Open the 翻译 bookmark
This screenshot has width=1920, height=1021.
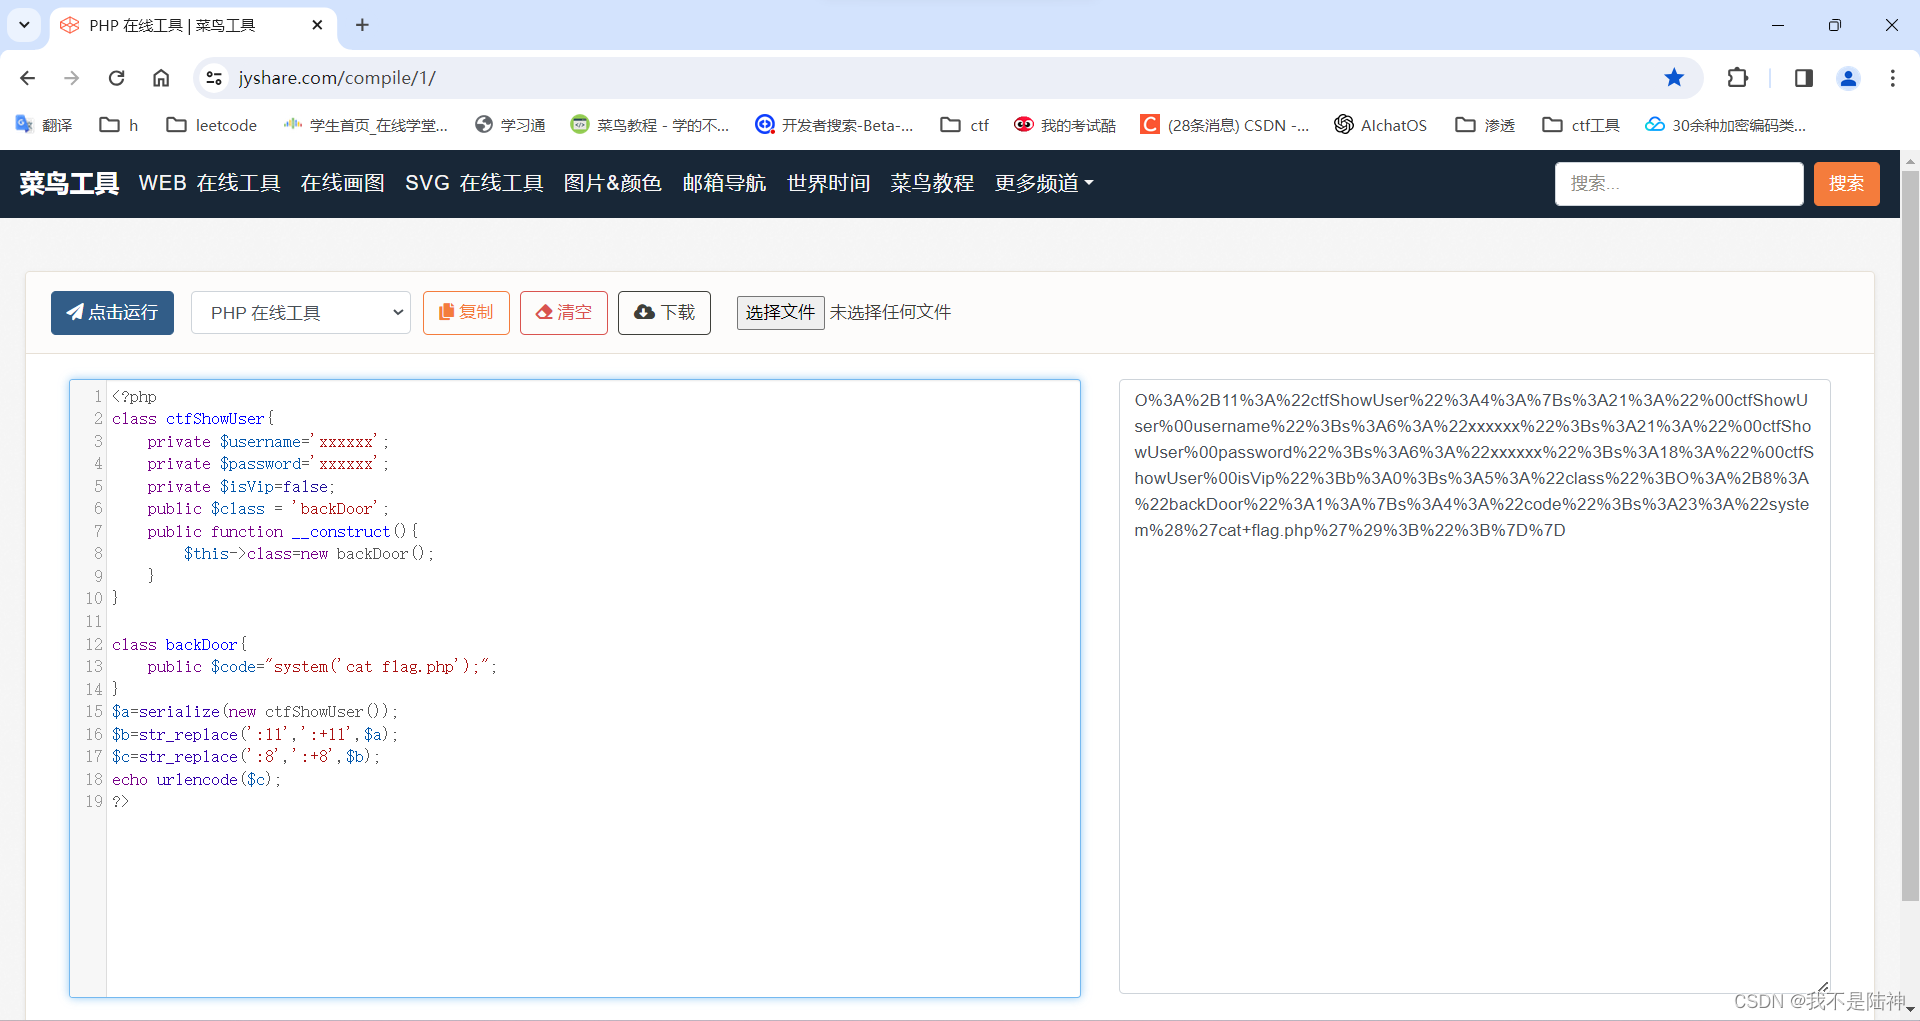pyautogui.click(x=44, y=125)
